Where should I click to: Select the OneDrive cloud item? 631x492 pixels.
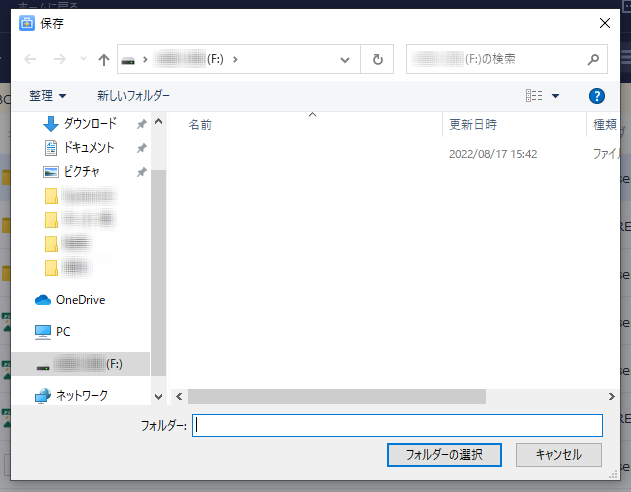[80, 300]
